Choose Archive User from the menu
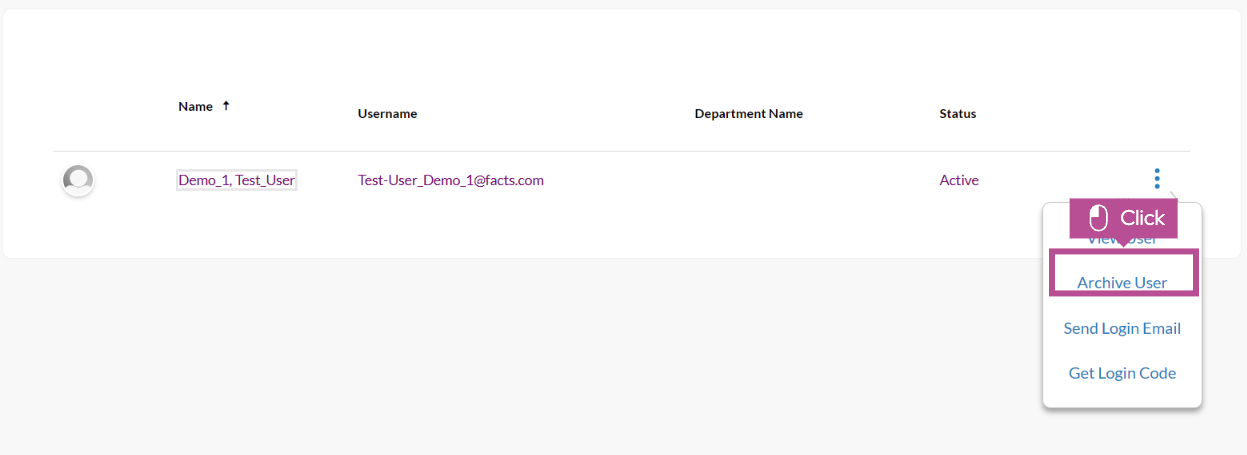1247x455 pixels. (1122, 283)
